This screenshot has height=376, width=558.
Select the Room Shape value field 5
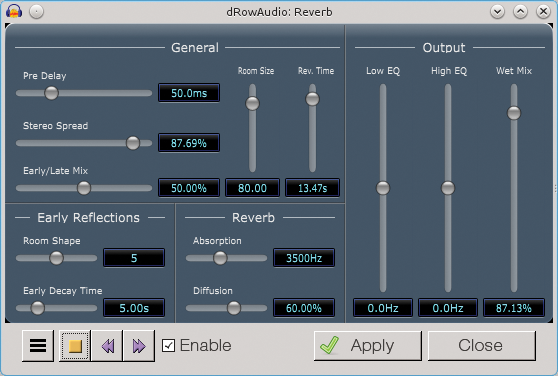click(134, 258)
